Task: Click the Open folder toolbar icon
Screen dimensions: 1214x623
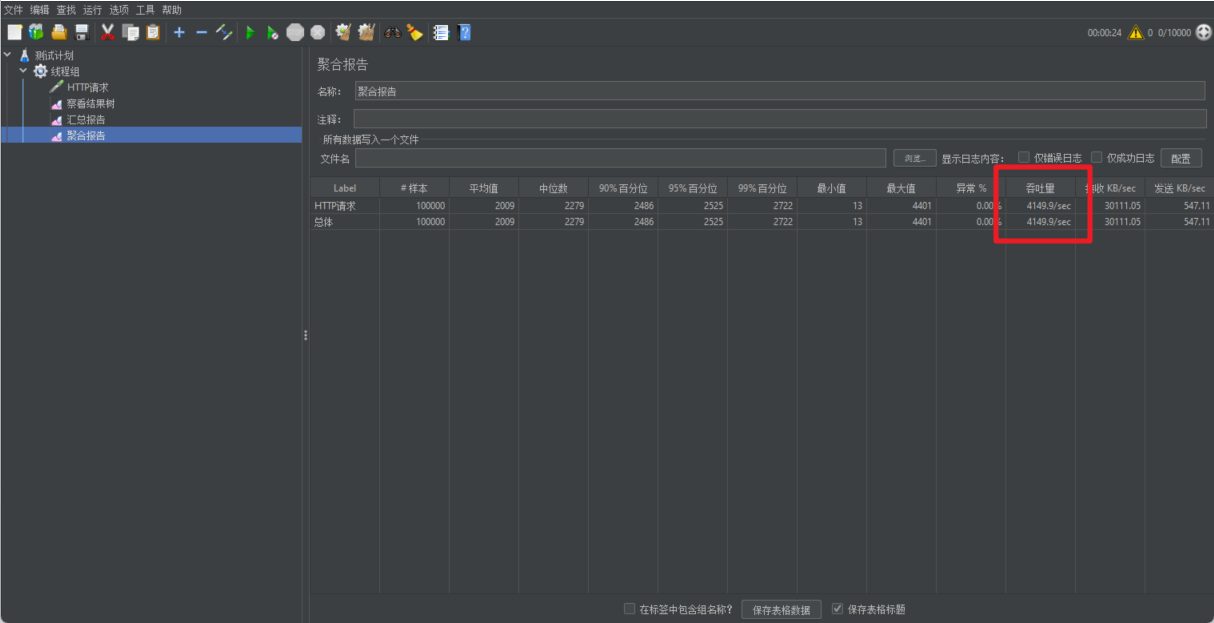Action: click(x=59, y=32)
